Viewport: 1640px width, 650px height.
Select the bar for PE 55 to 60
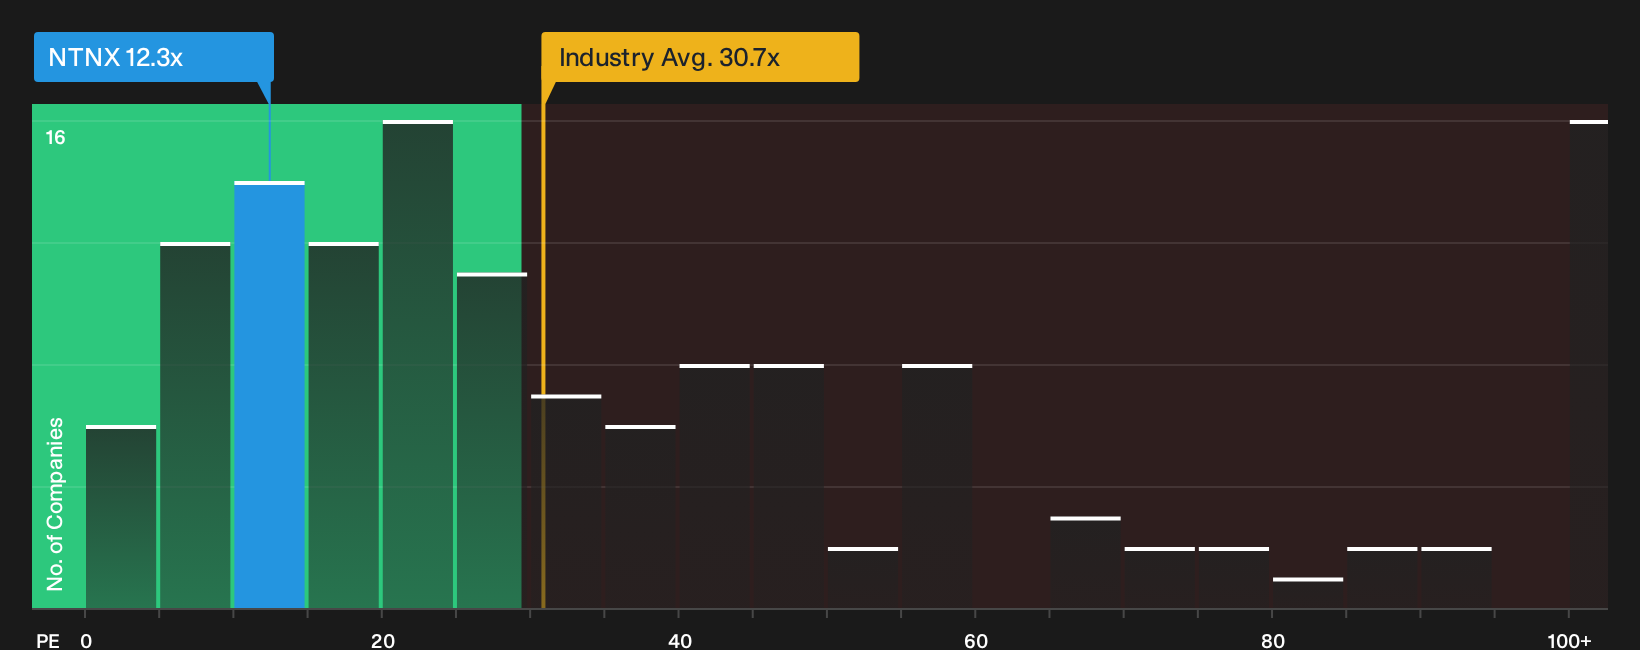pyautogui.click(x=937, y=486)
